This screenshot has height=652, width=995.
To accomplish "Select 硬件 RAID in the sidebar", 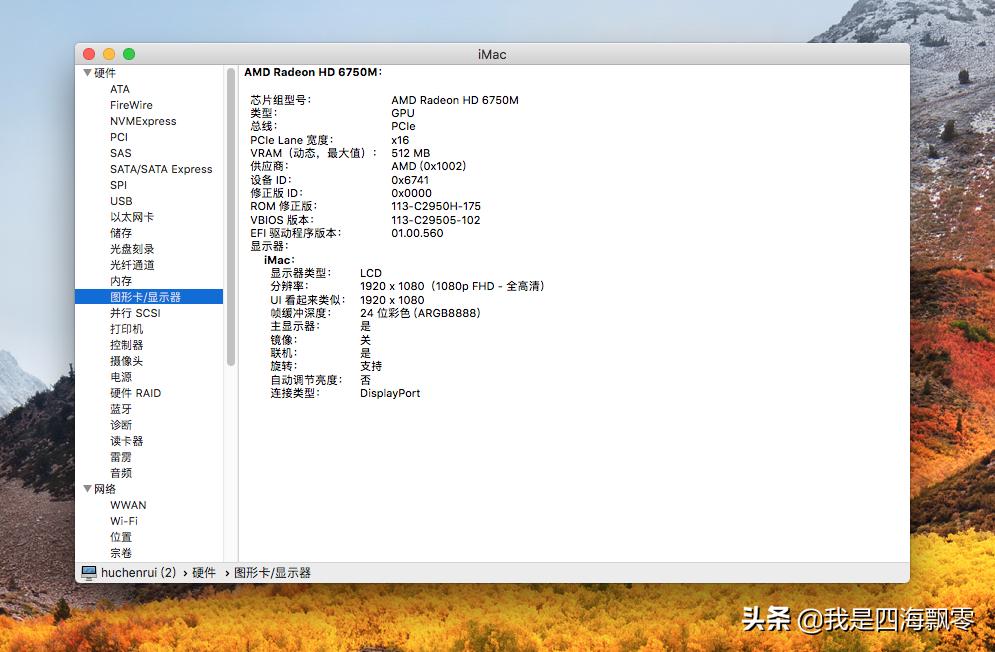I will [134, 393].
